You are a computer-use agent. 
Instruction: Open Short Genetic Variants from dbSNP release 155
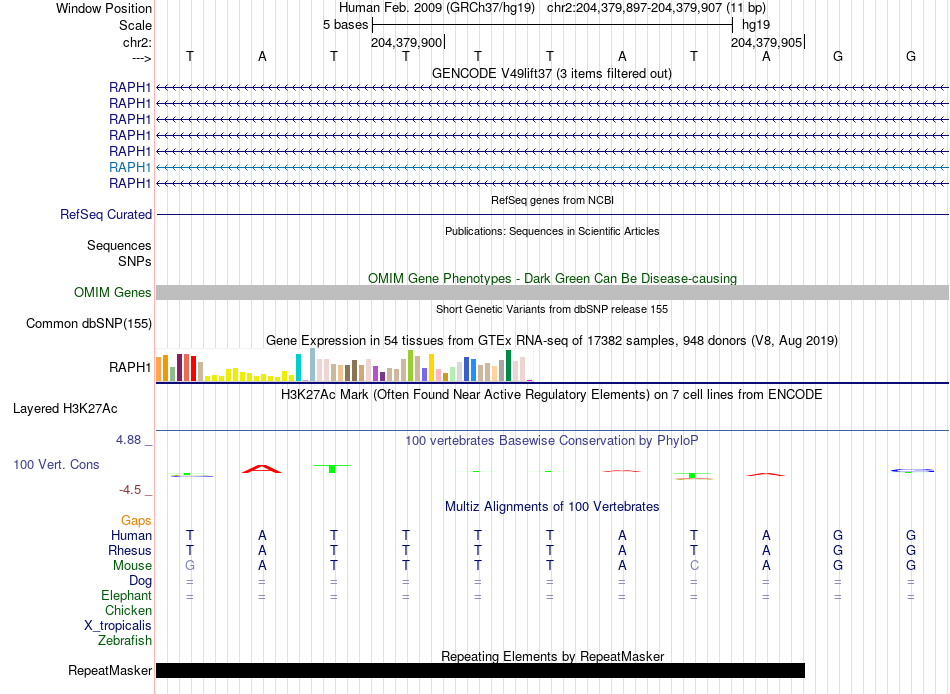(x=552, y=309)
